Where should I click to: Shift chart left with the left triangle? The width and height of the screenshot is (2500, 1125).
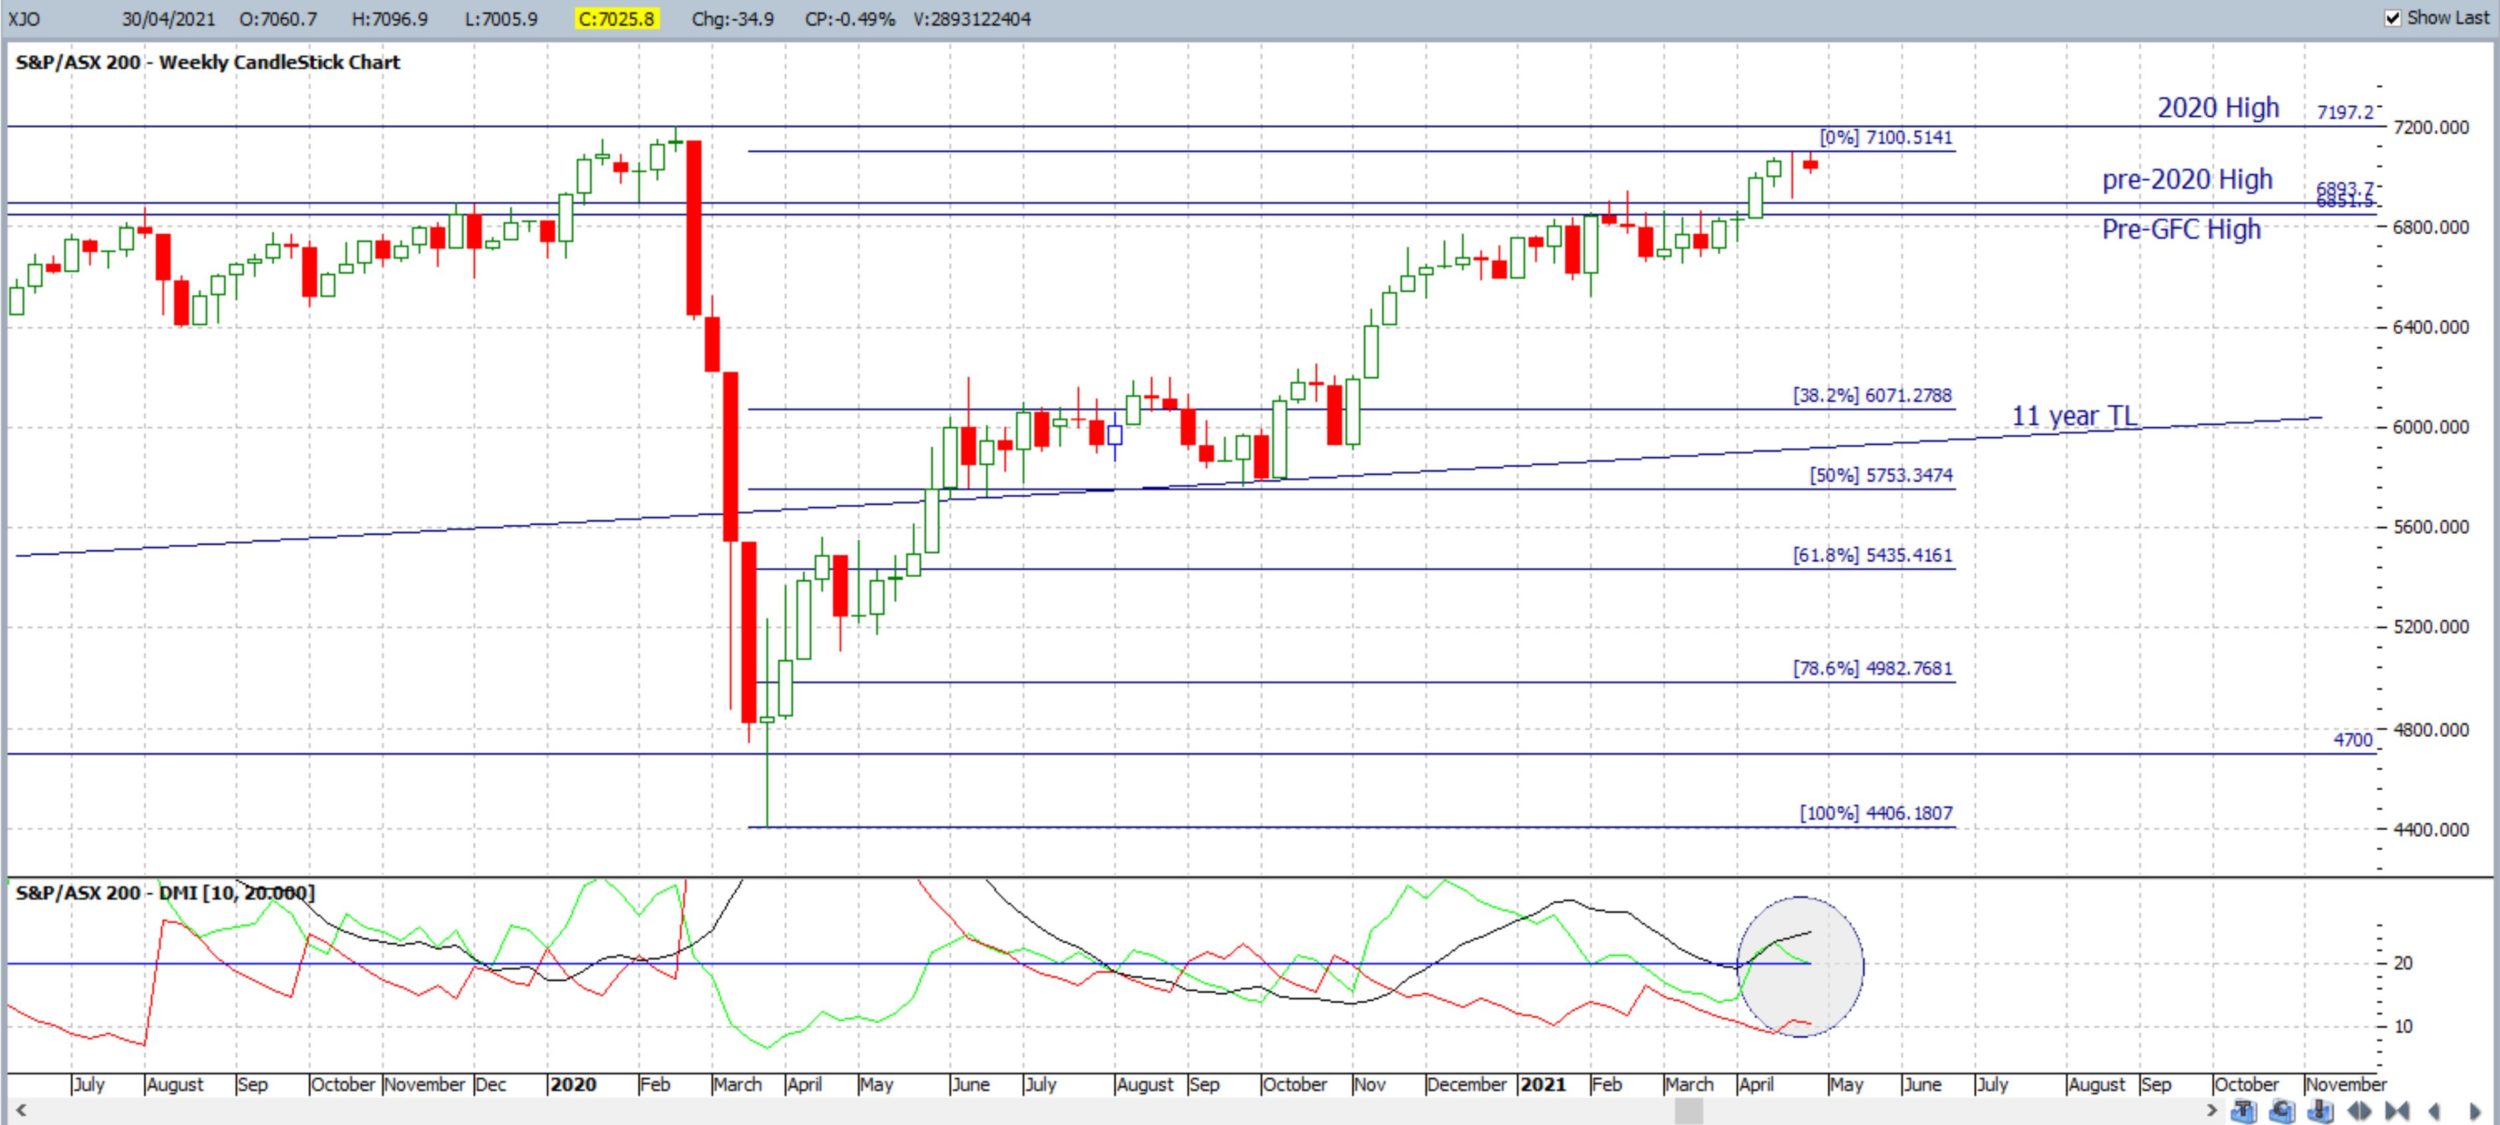(2434, 1111)
